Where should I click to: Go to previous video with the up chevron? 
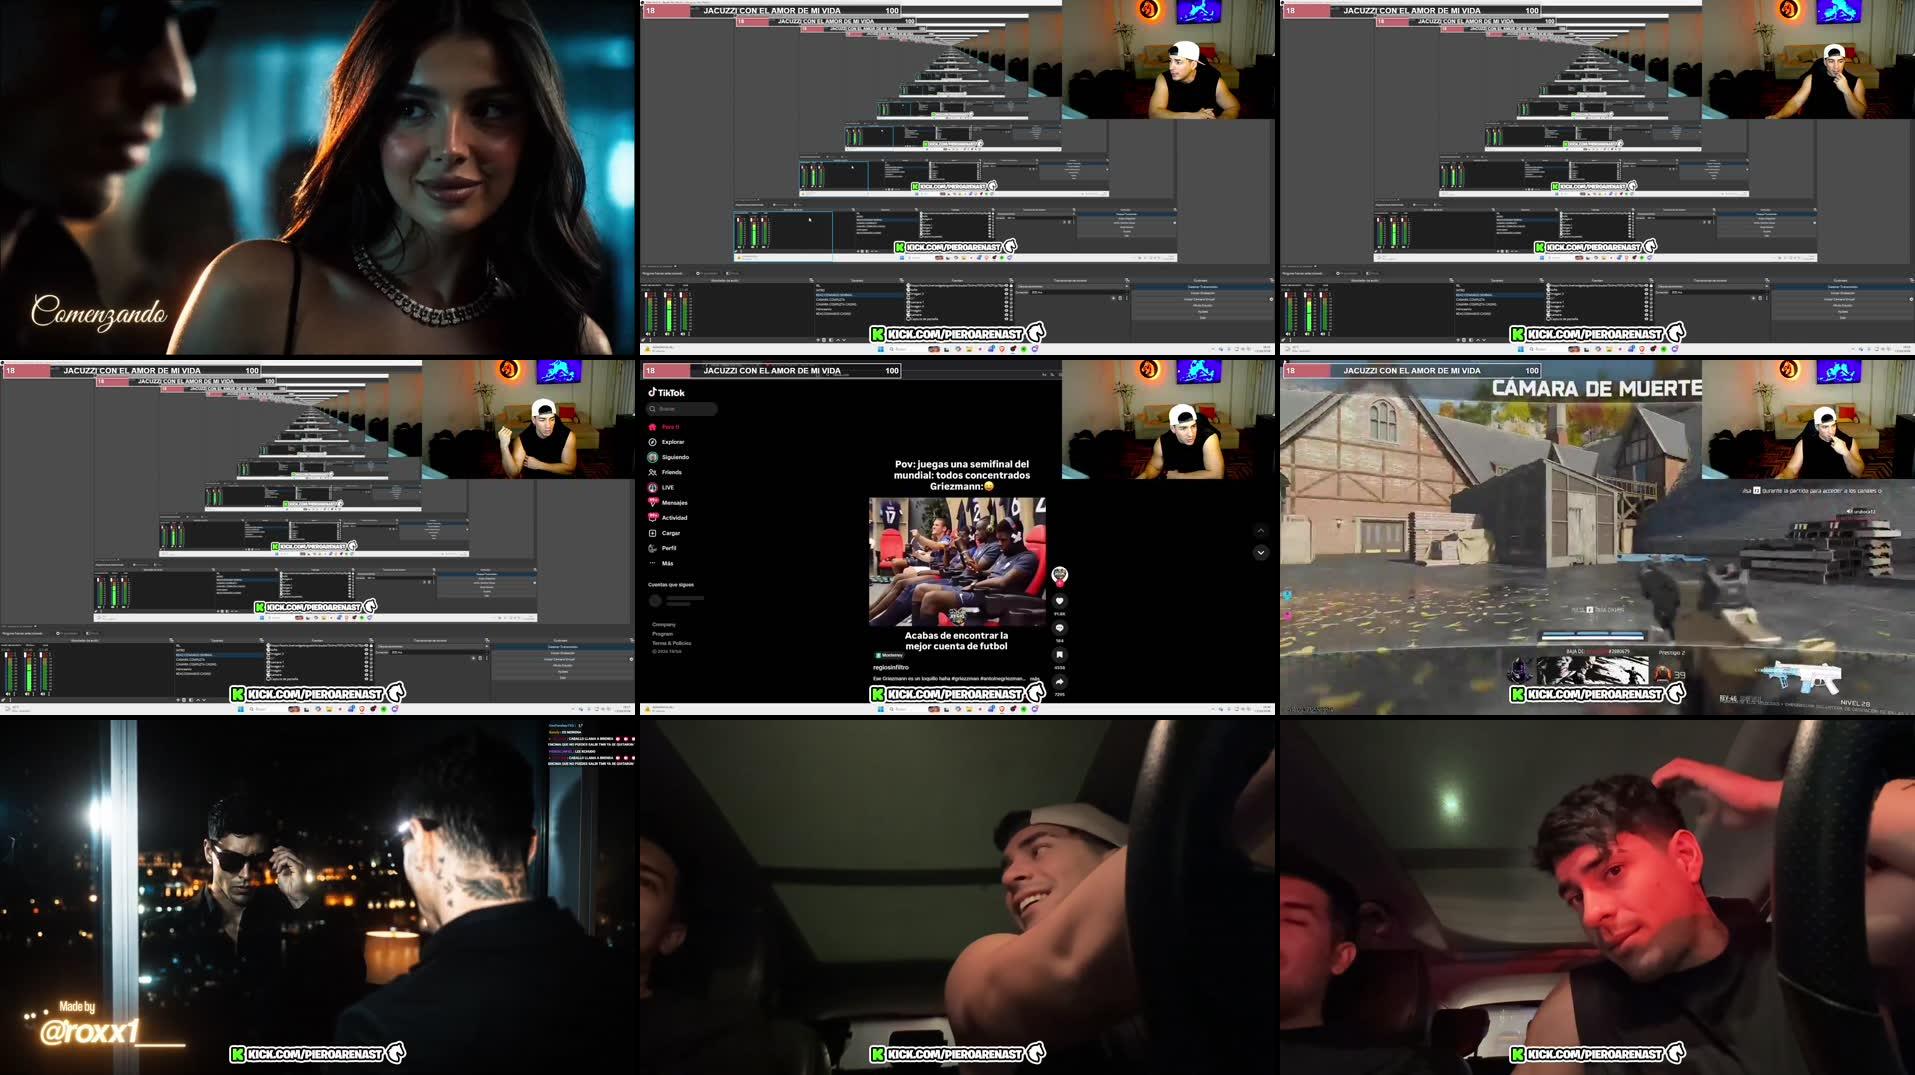[x=1261, y=531]
